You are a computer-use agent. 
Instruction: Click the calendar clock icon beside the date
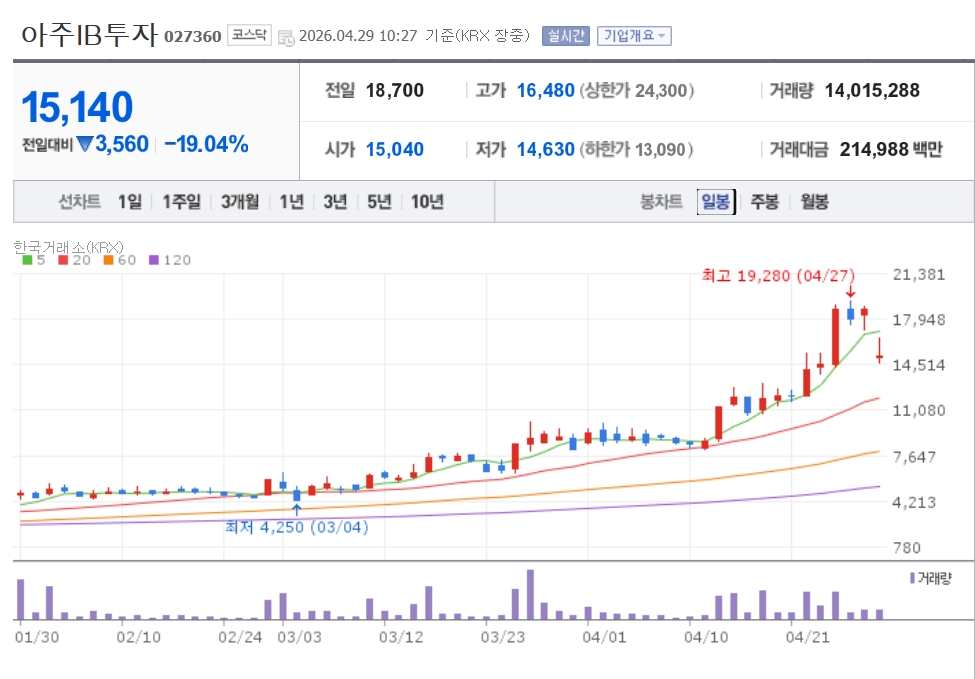tap(286, 37)
